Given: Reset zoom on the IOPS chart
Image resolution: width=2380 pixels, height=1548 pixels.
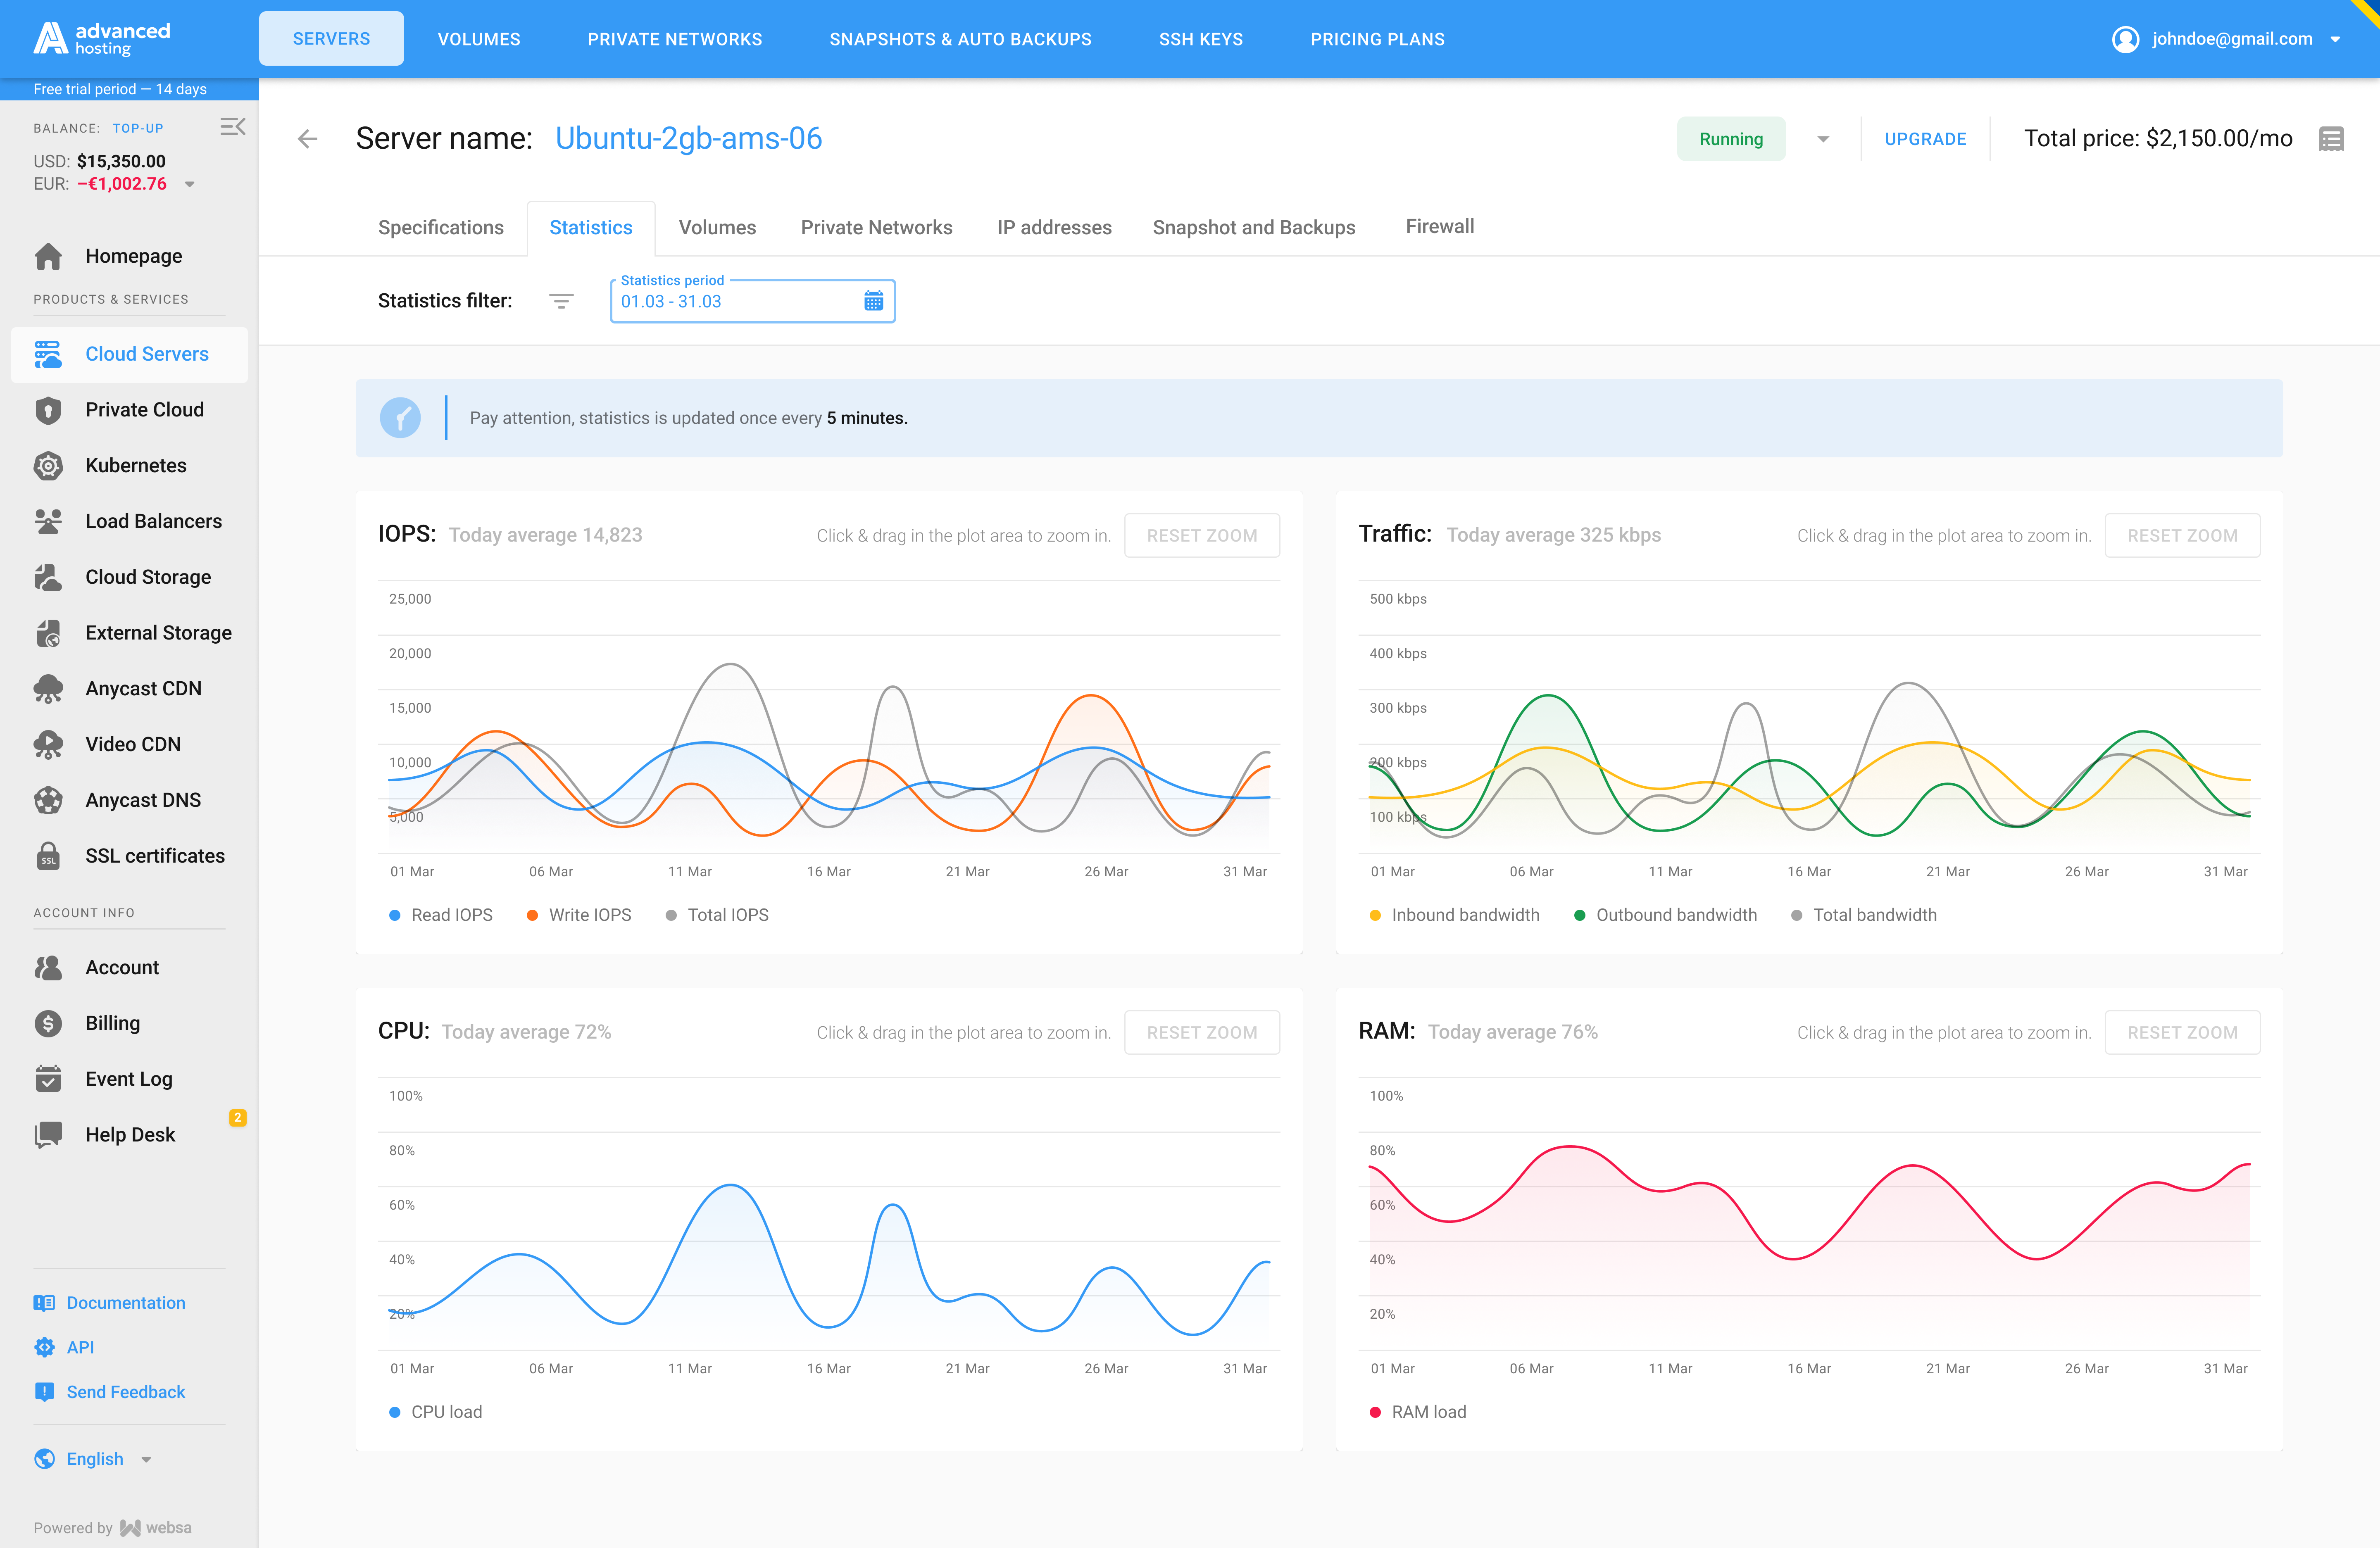Looking at the screenshot, I should pos(1202,536).
